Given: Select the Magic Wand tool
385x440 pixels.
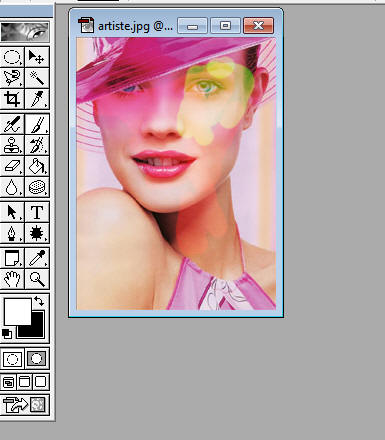Looking at the screenshot, I should coord(37,78).
